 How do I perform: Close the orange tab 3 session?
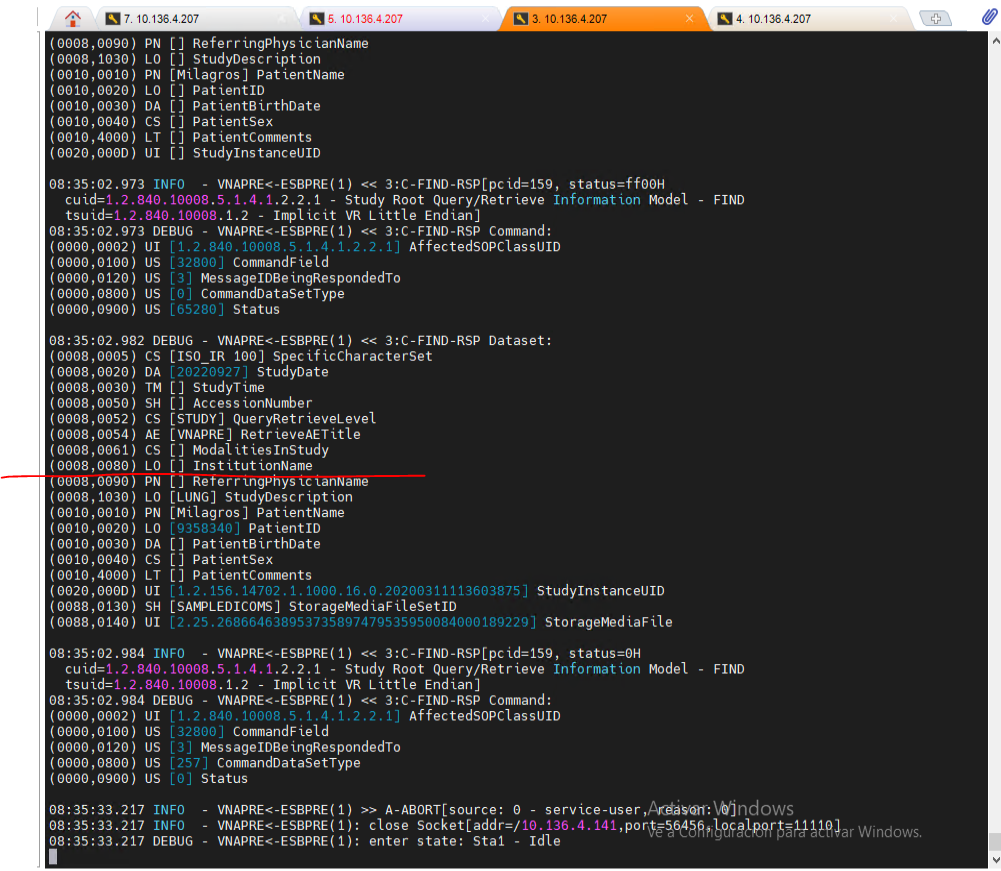click(690, 19)
